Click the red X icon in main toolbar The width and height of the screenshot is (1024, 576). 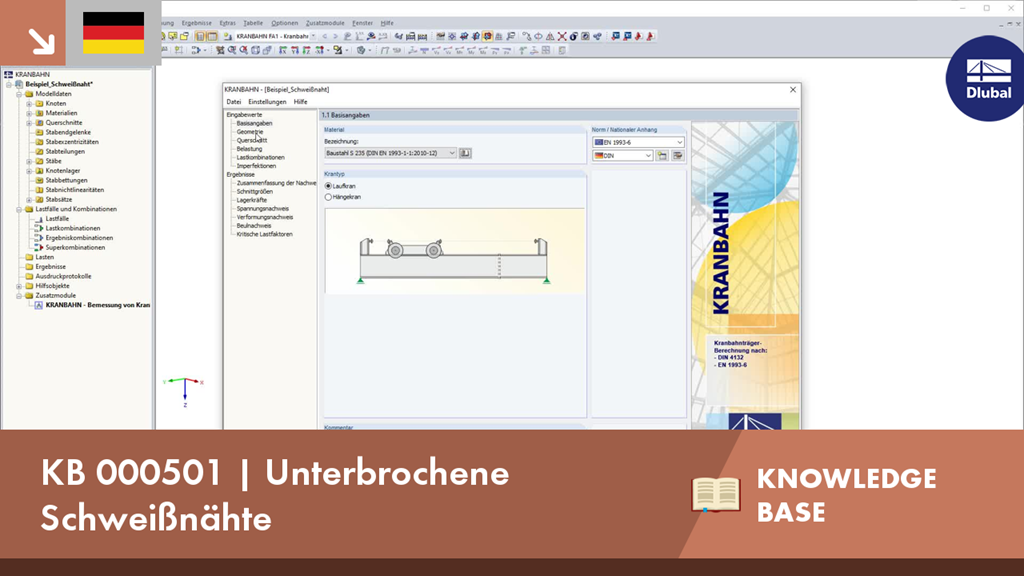click(562, 37)
